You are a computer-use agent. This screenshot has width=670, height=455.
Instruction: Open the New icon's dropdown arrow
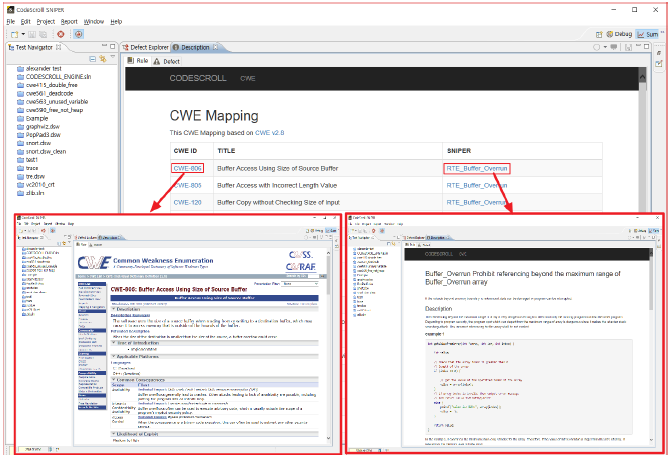23,34
